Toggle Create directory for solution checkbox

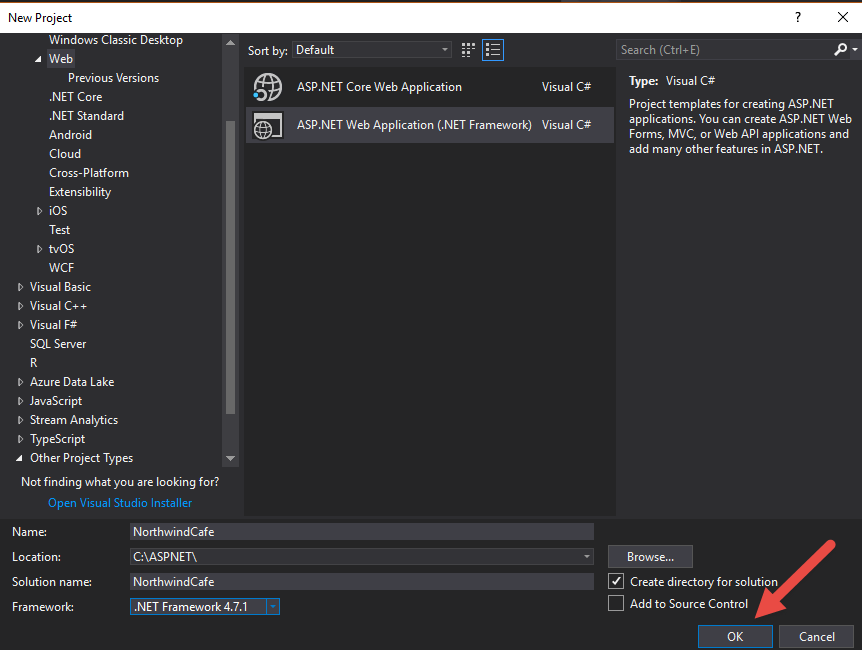pyautogui.click(x=616, y=581)
